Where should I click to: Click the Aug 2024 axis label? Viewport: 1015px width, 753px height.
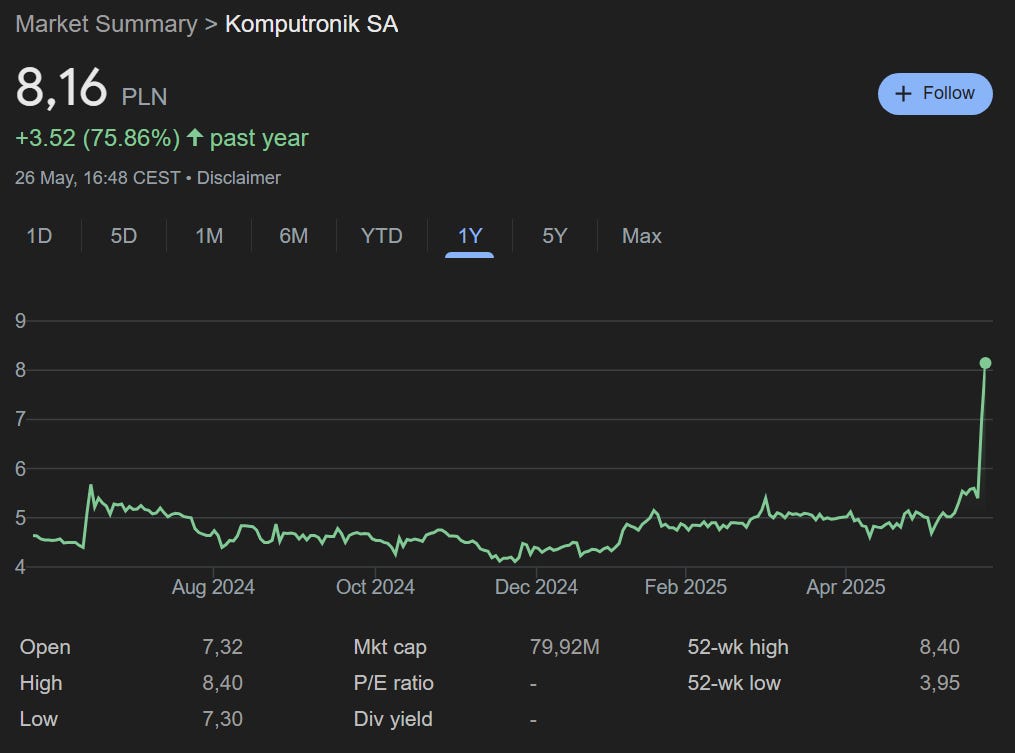[x=213, y=587]
